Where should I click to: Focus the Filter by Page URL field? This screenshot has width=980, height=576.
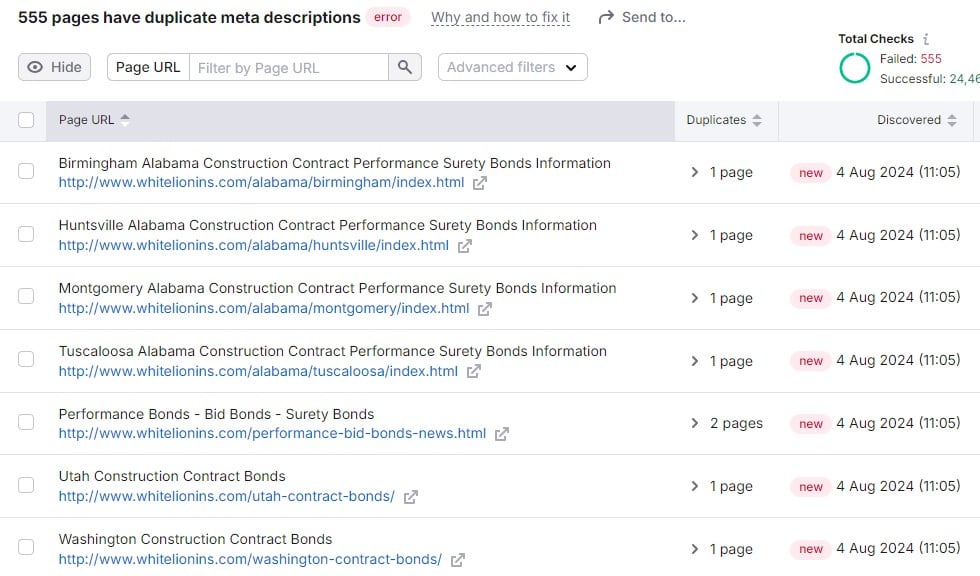pos(288,67)
